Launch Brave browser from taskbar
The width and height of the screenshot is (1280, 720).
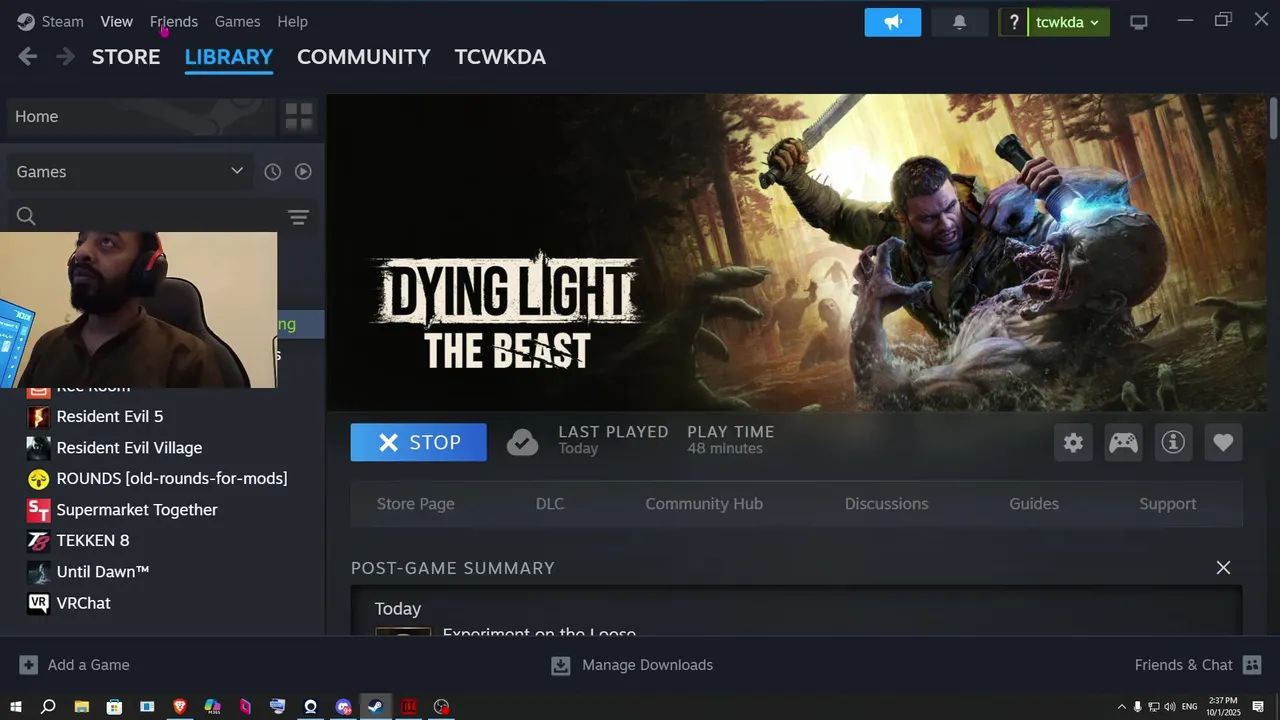pyautogui.click(x=180, y=707)
